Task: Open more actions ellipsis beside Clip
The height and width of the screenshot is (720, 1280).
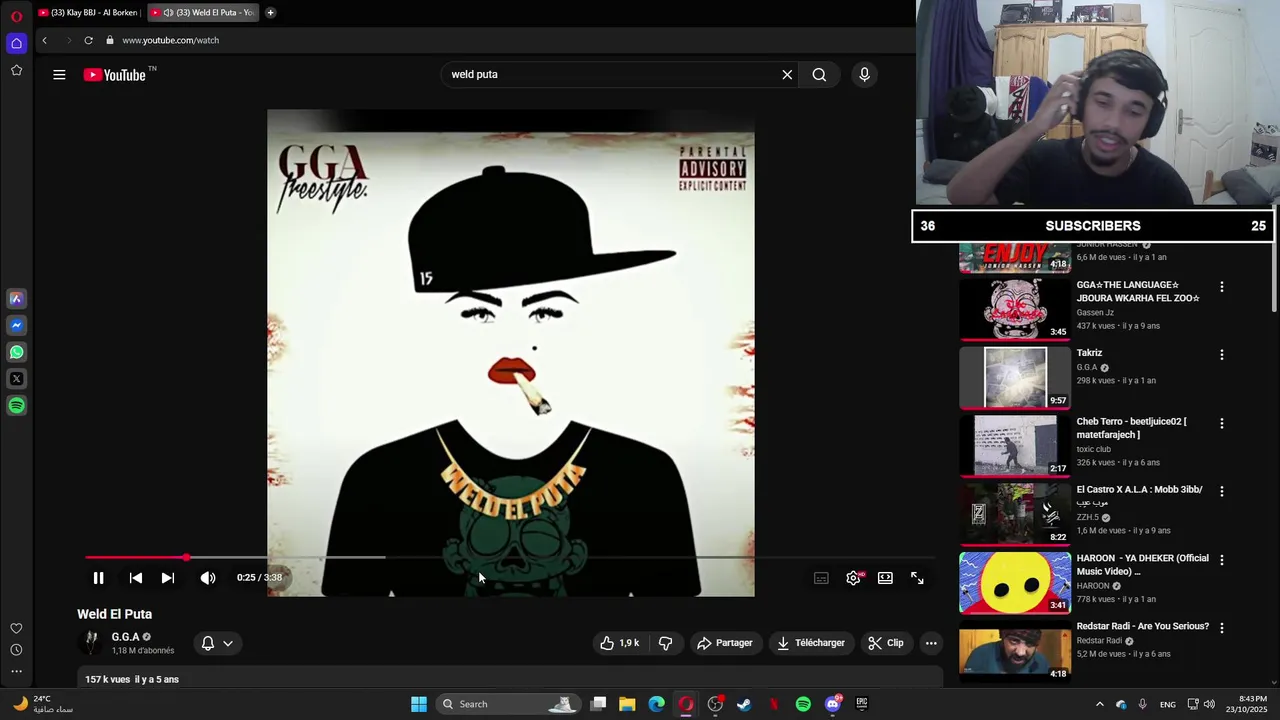Action: [931, 643]
